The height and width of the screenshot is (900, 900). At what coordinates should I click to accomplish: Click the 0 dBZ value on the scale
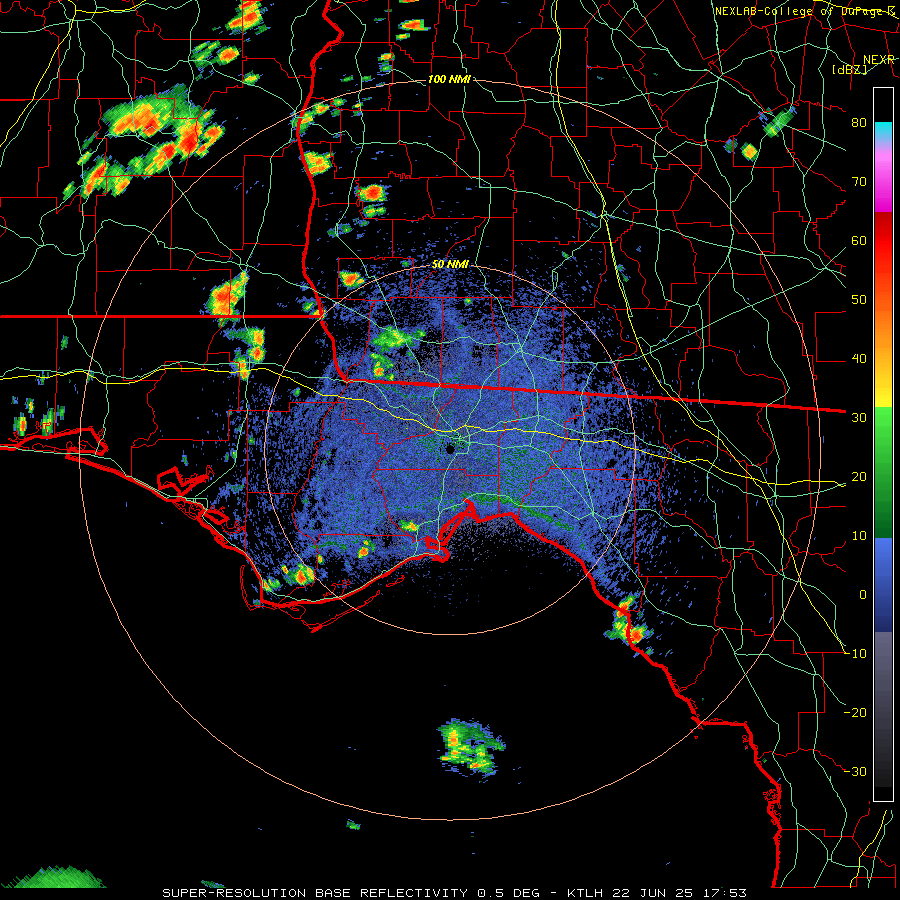point(863,595)
